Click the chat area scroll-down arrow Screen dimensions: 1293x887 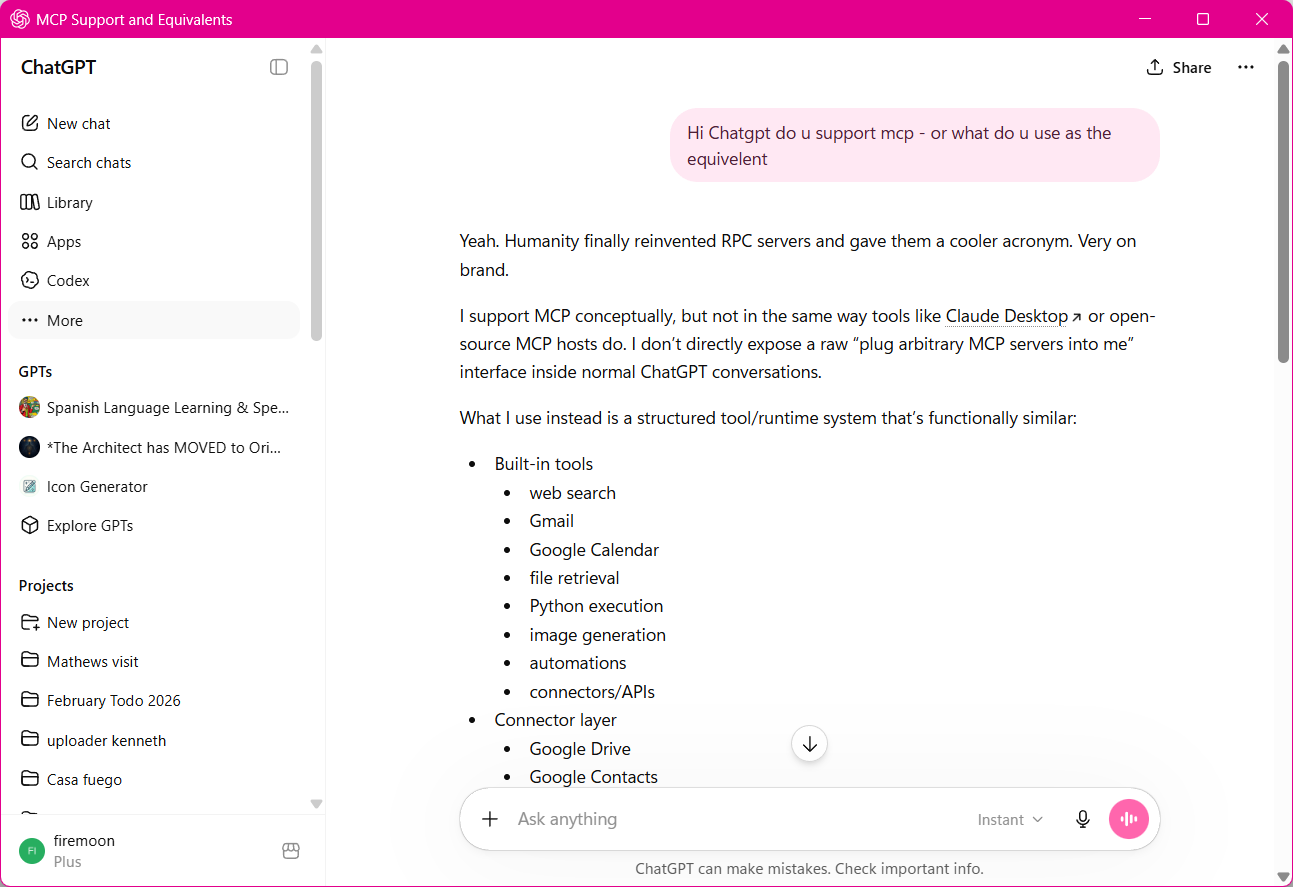(x=1284, y=877)
